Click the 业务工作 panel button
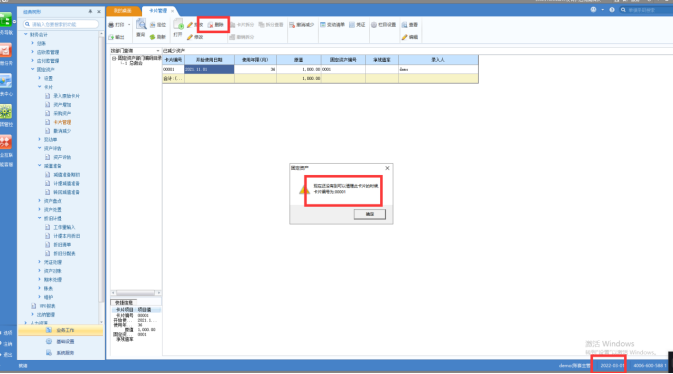 61,330
